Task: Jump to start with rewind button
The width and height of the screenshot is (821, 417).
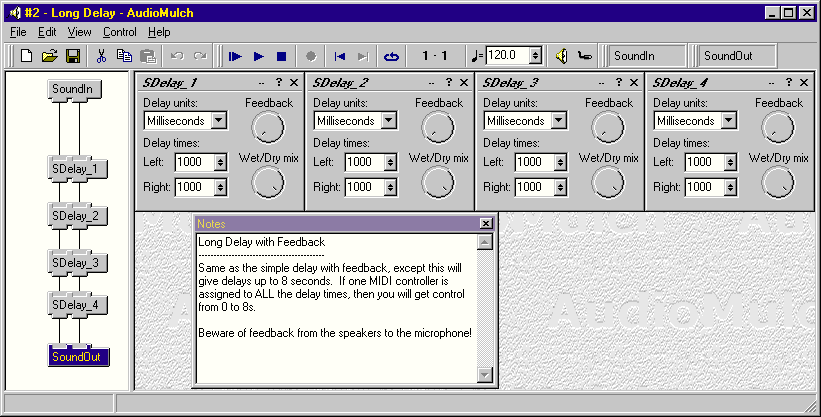Action: pyautogui.click(x=340, y=56)
